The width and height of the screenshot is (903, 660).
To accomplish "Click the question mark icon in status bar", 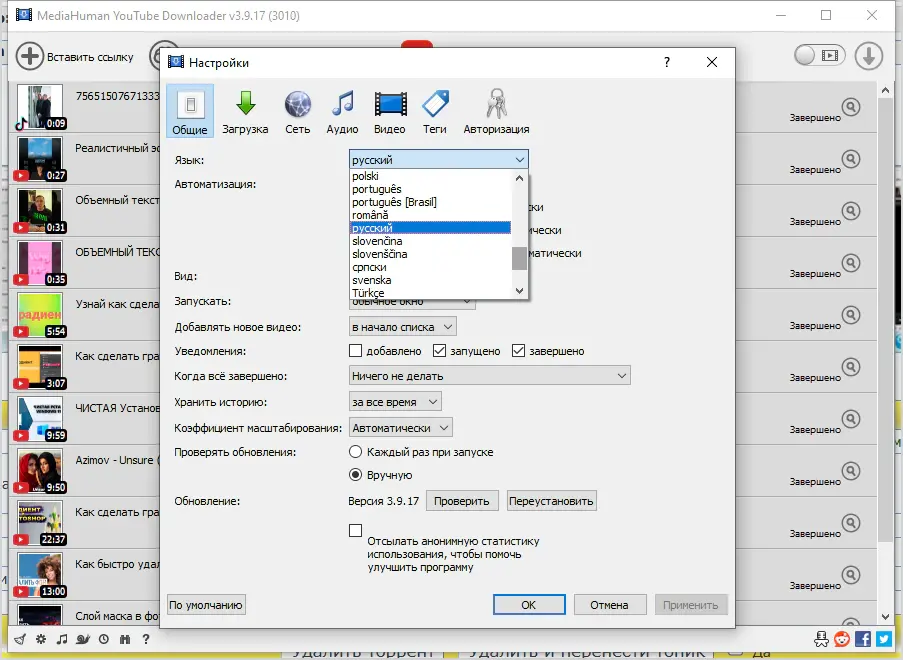I will click(146, 639).
